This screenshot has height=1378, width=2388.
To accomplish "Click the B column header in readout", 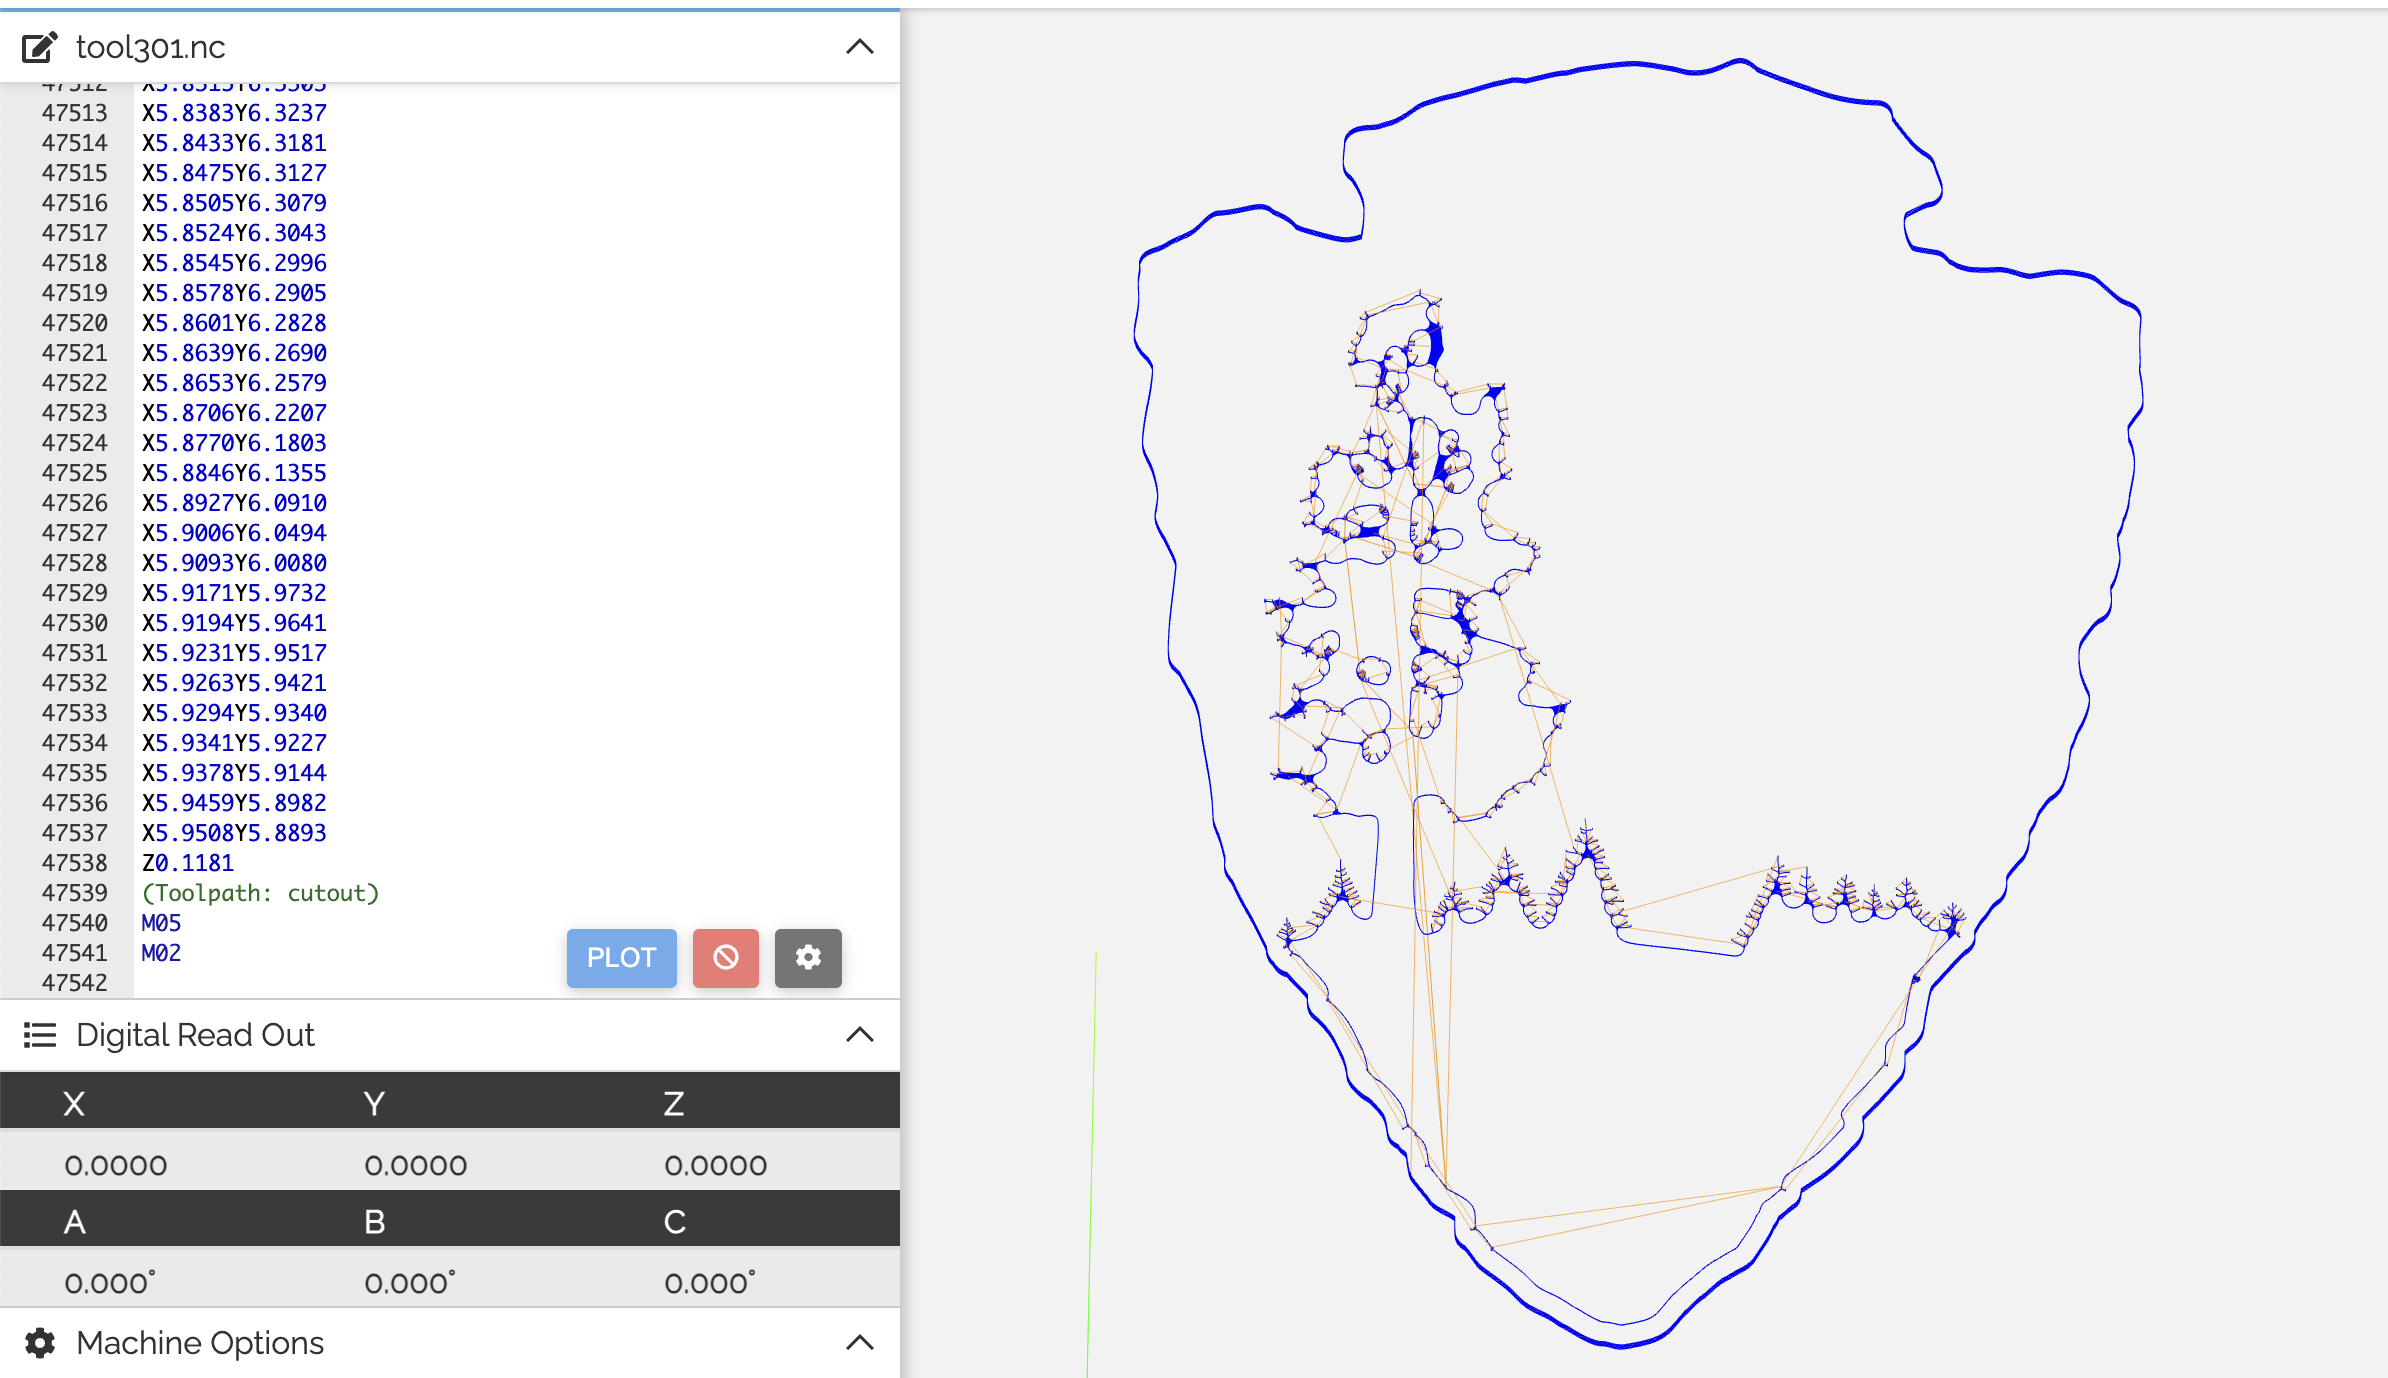I will point(374,1222).
